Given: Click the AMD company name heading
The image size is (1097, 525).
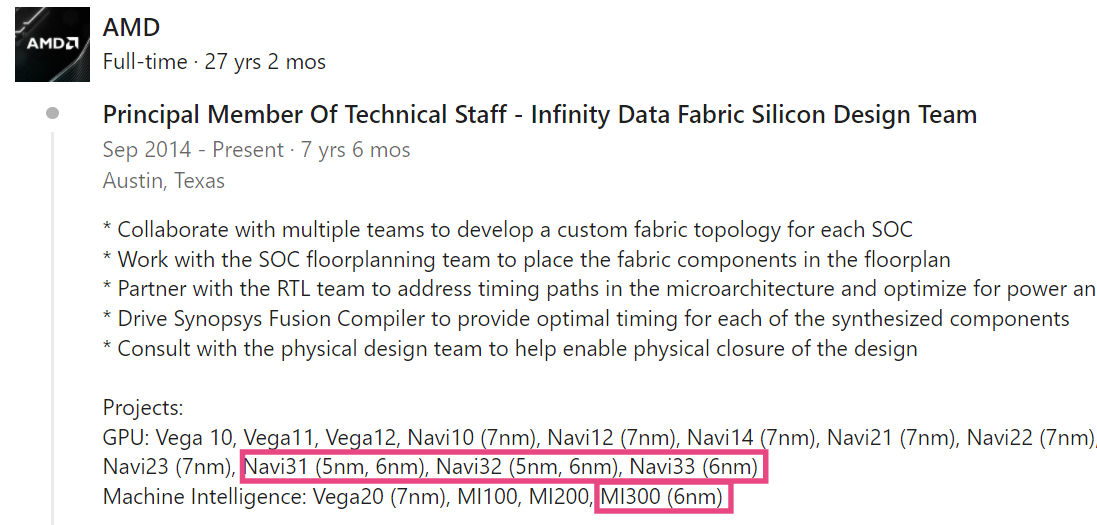Looking at the screenshot, I should (x=131, y=28).
